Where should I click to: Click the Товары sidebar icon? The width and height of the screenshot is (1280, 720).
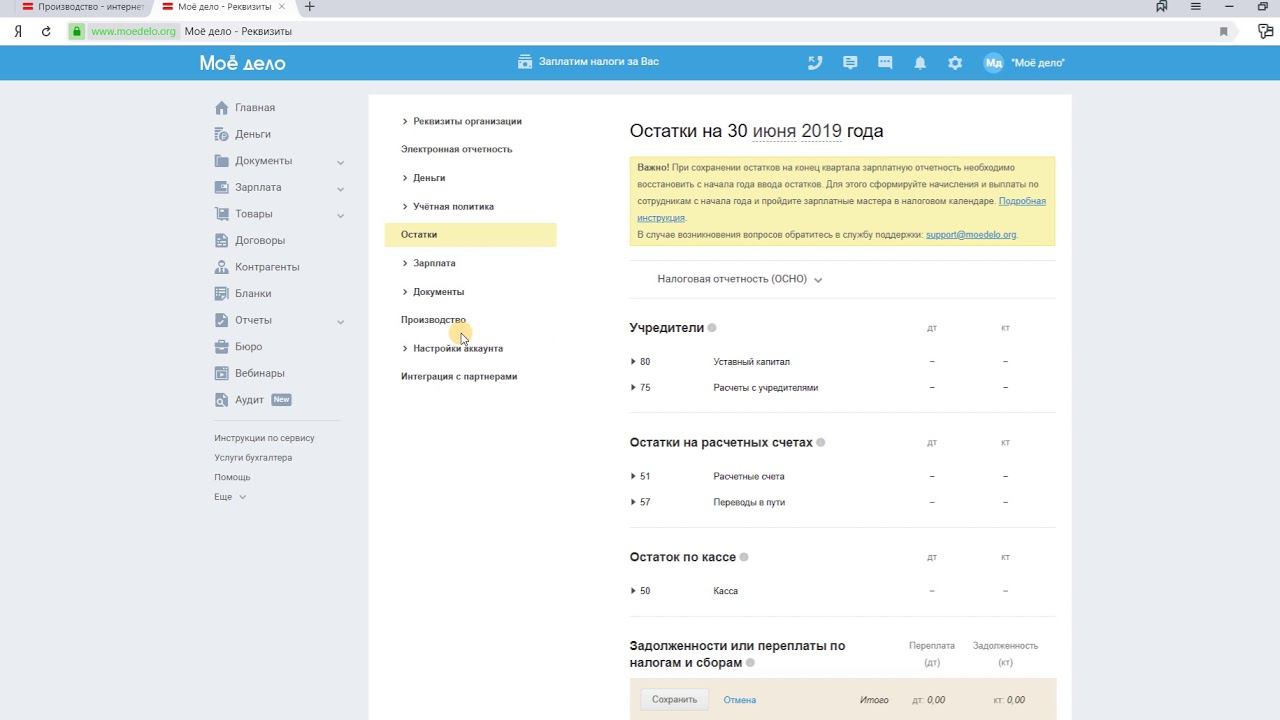pyautogui.click(x=222, y=214)
